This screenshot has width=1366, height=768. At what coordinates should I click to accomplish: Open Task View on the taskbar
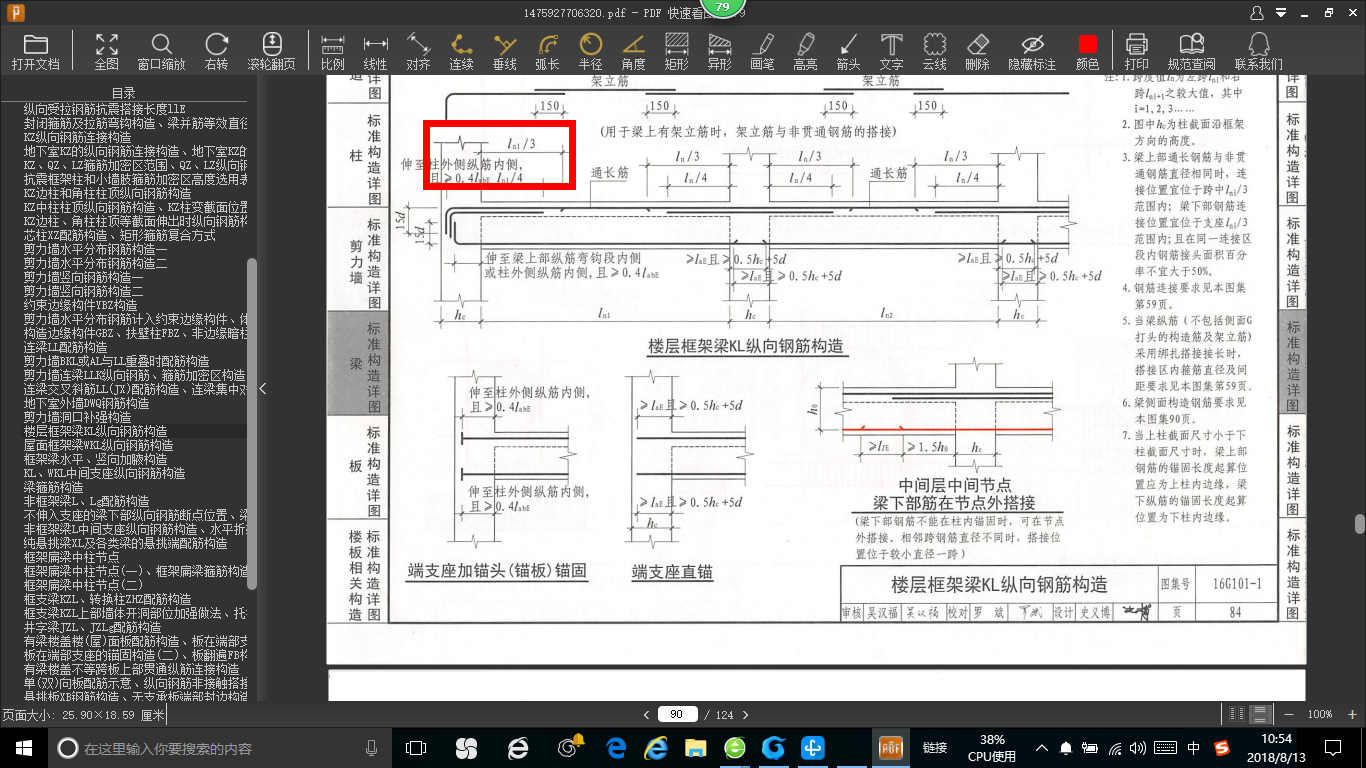[x=416, y=747]
